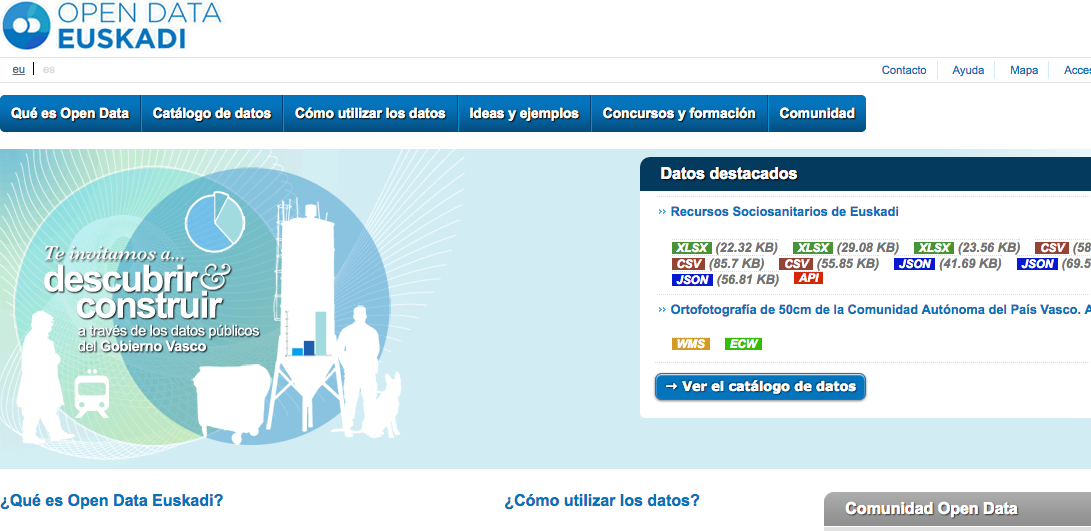
Task: Click the CSV badge after third XLSX
Action: click(x=1052, y=248)
